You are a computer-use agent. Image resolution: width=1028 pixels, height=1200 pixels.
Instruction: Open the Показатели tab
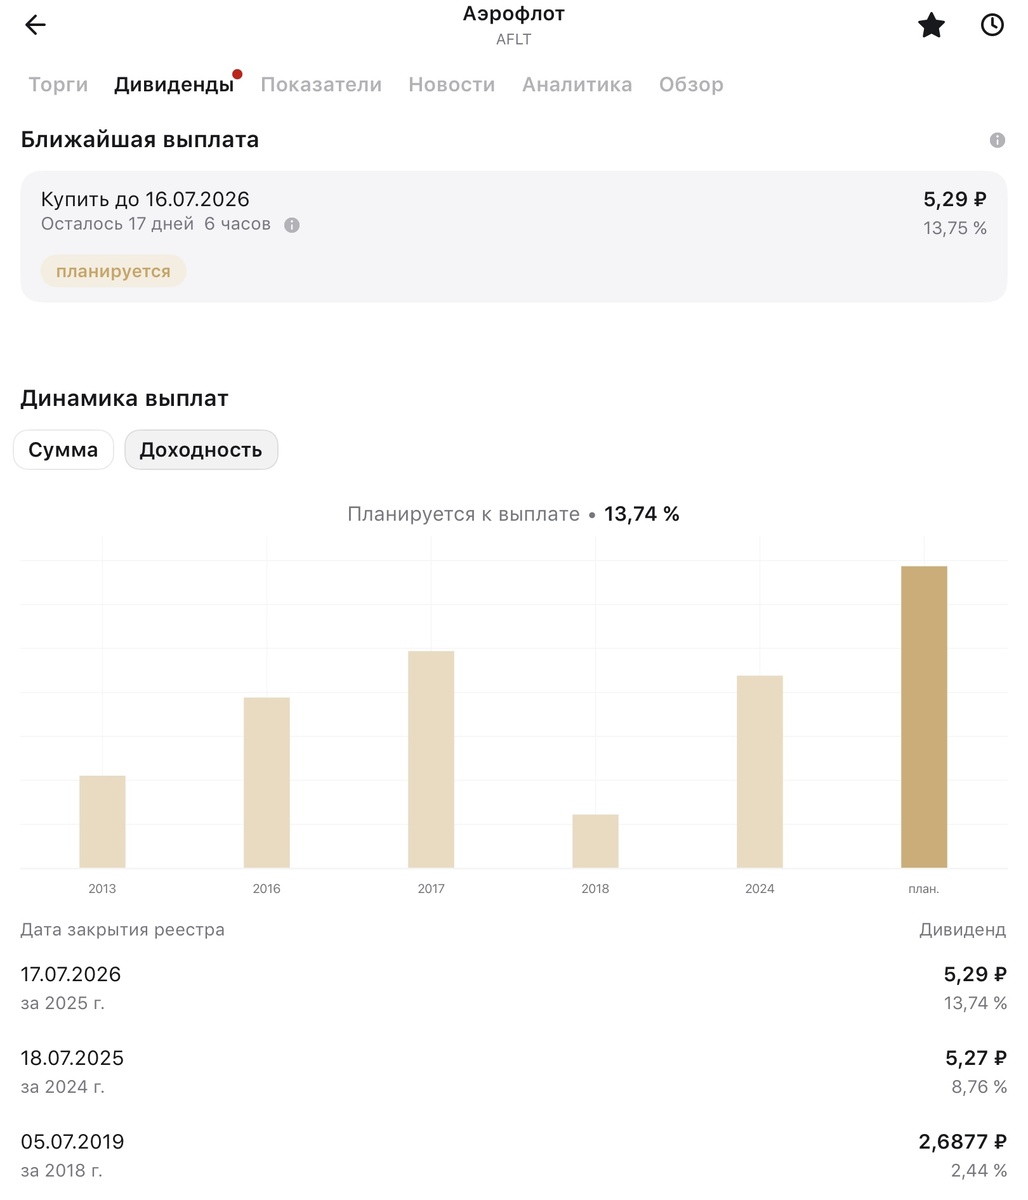(x=321, y=85)
